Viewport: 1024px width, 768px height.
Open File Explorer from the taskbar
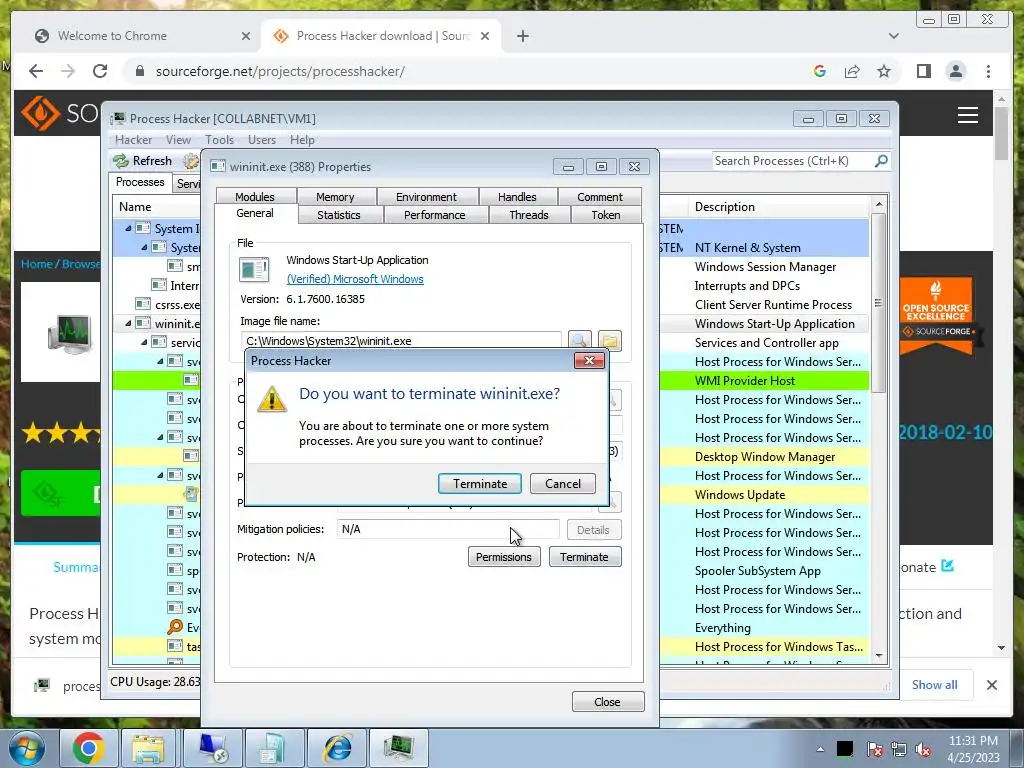148,748
